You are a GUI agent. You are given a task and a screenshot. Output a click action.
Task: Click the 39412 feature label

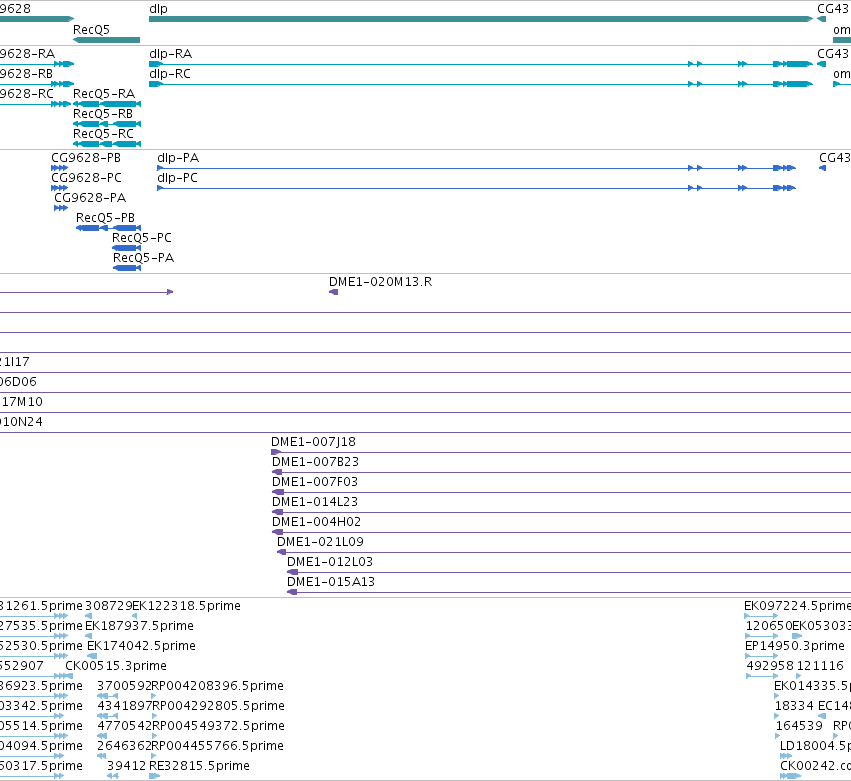pos(126,766)
